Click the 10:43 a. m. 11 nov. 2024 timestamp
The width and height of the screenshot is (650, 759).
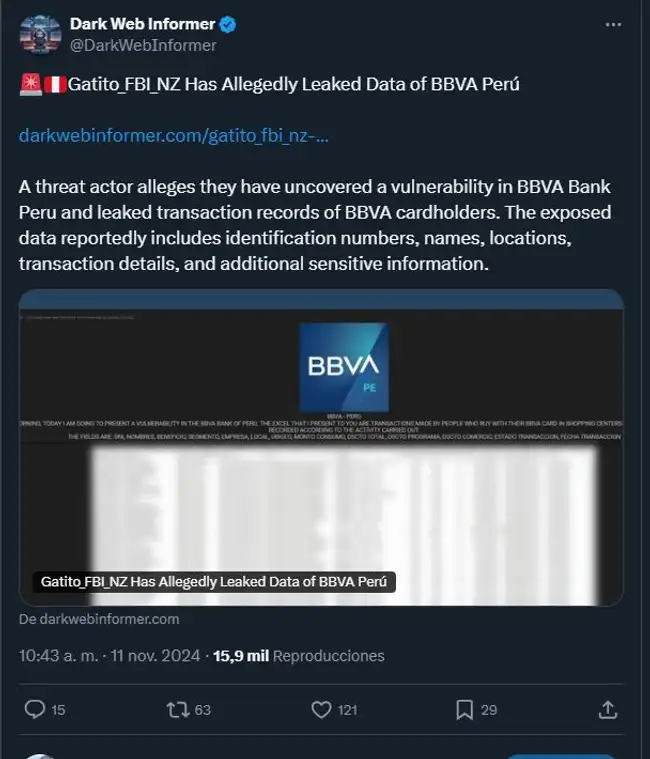[109, 656]
